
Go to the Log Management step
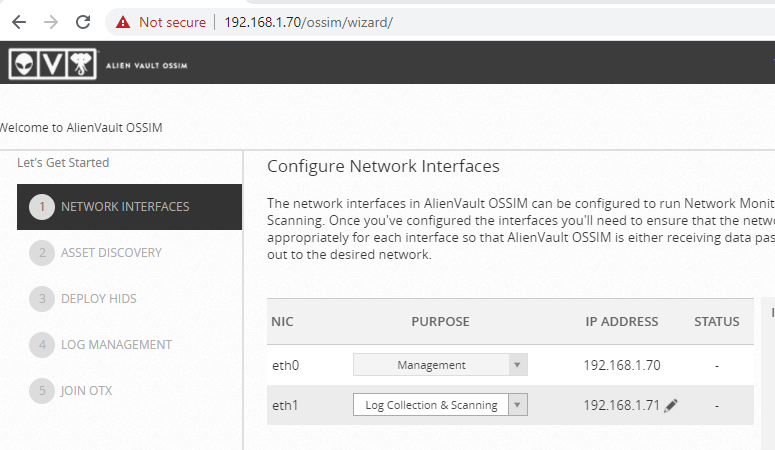tap(116, 345)
